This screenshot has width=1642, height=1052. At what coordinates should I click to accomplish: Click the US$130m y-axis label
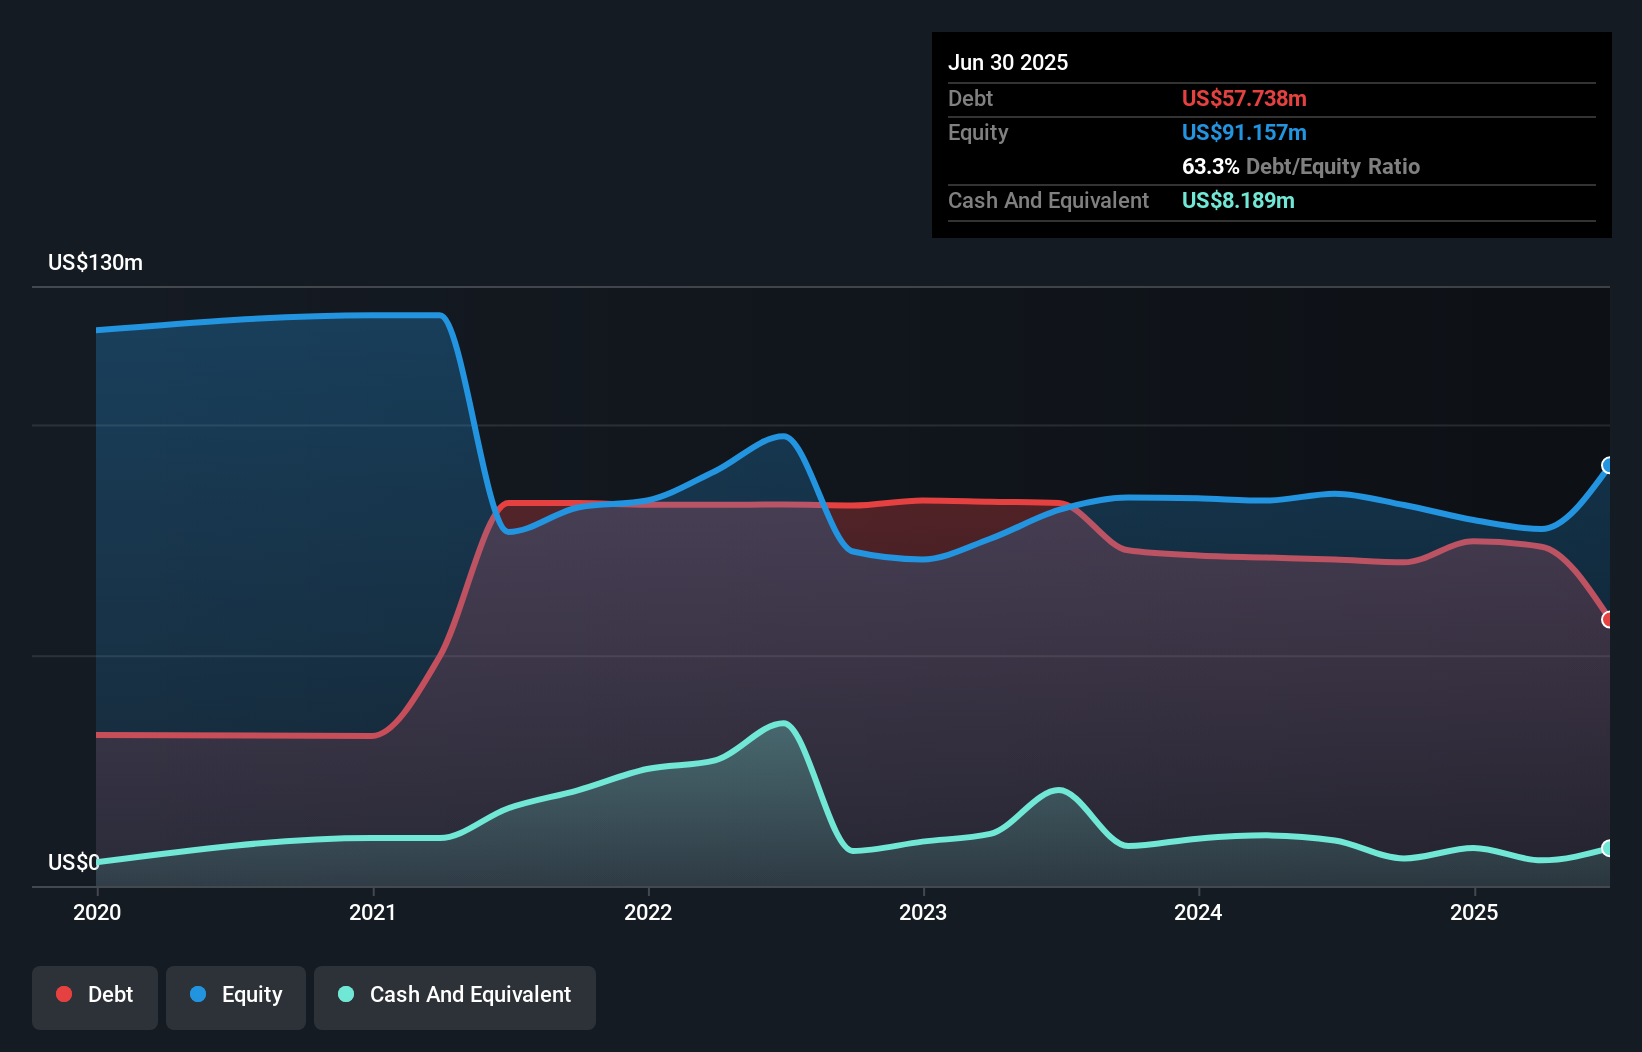coord(96,263)
